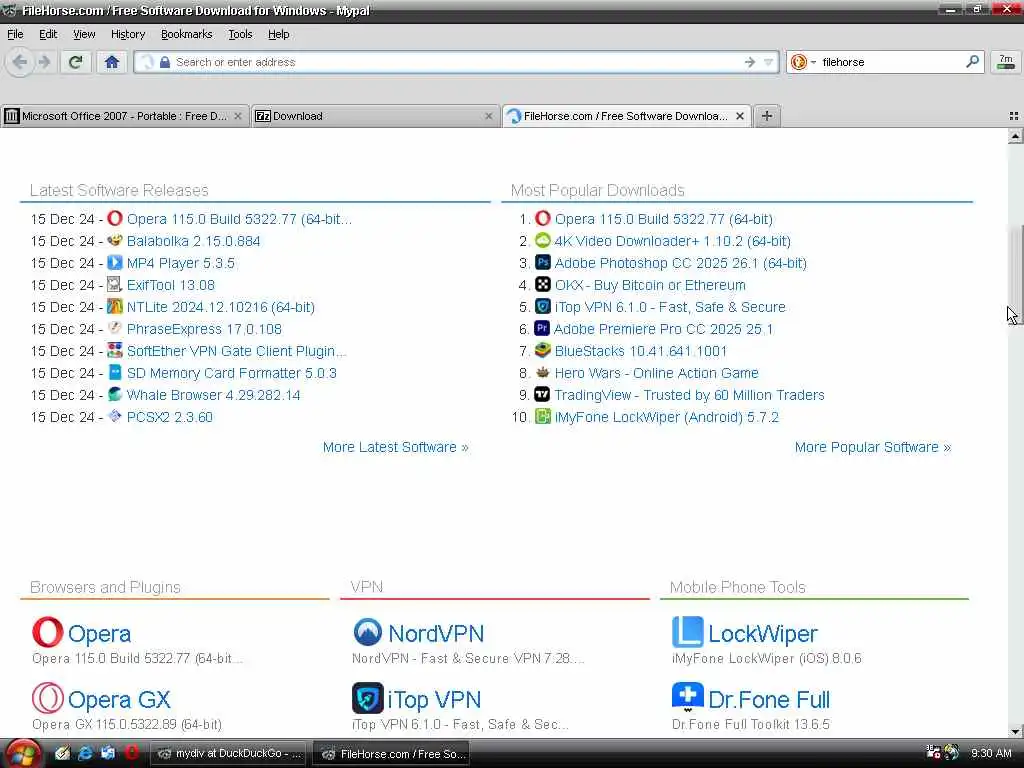Launch Internet Explorer from quick launch
This screenshot has width=1024, height=768.
[85, 753]
